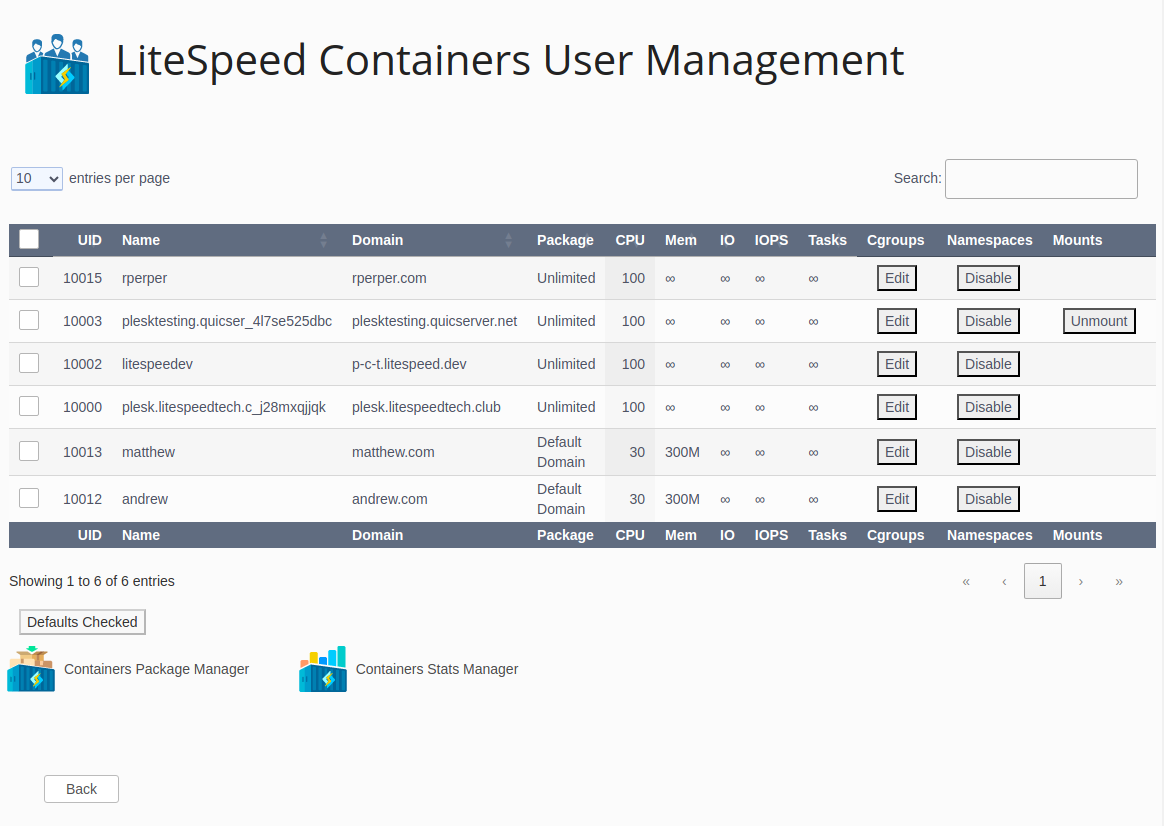Click the Back button

81,789
